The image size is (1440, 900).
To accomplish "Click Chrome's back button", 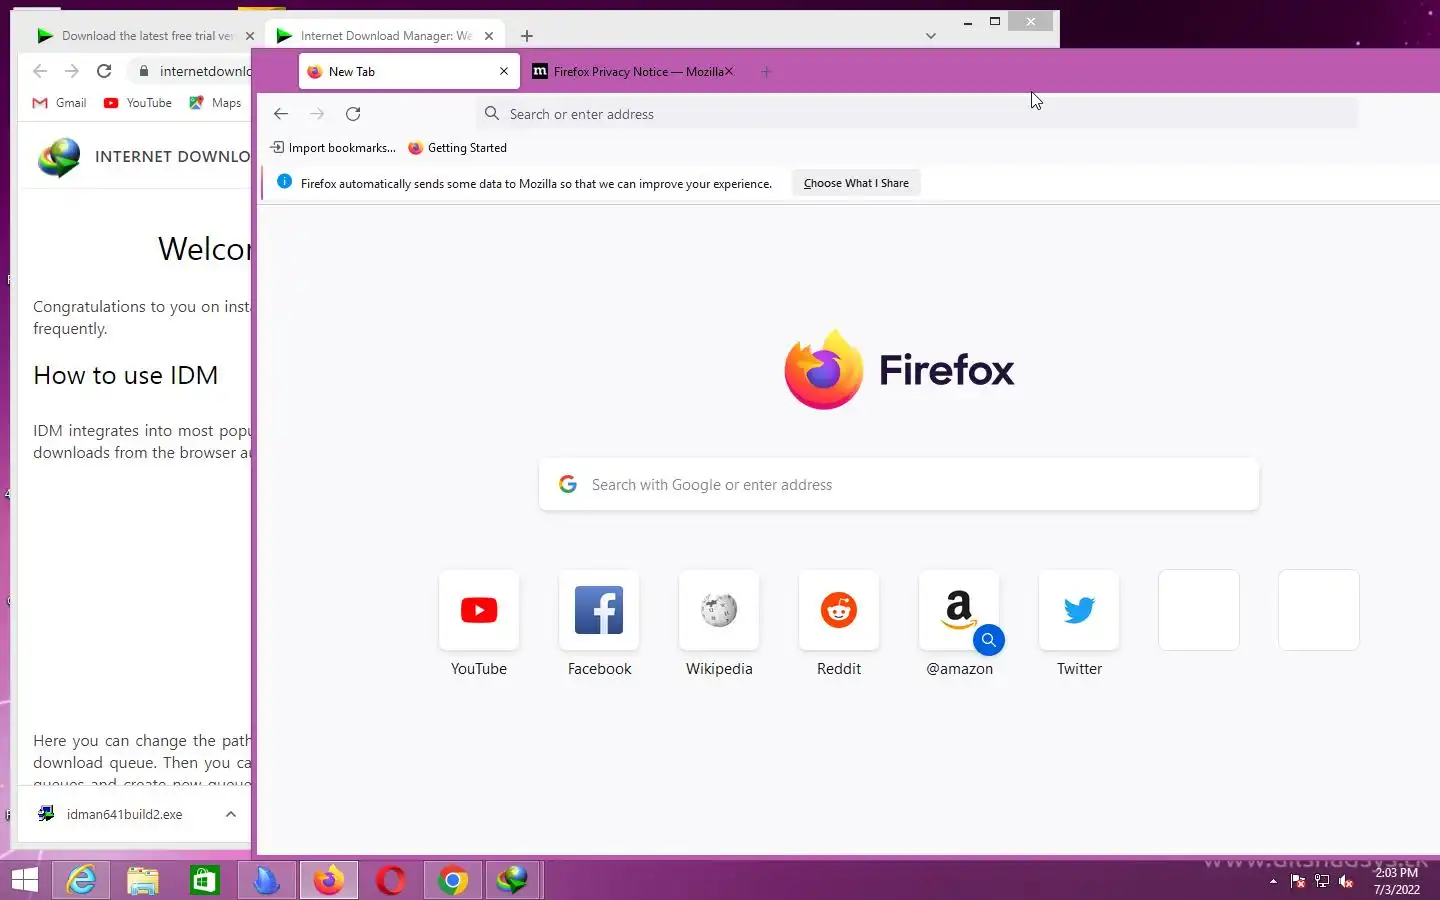I will tap(40, 71).
